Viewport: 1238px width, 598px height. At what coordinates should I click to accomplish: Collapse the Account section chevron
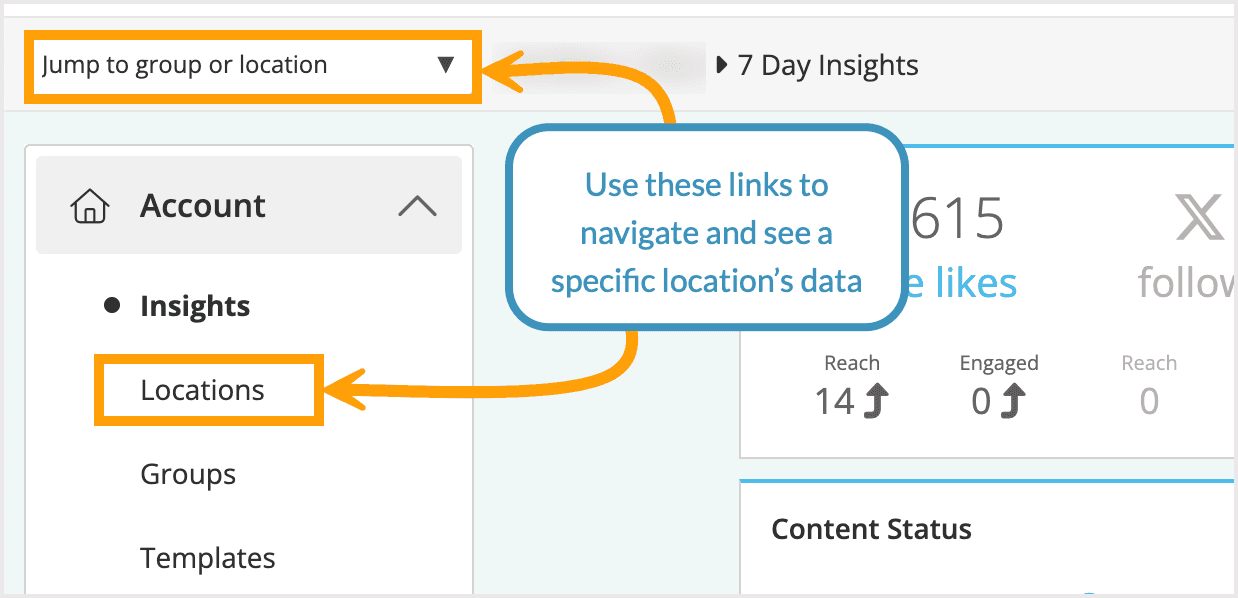[417, 207]
